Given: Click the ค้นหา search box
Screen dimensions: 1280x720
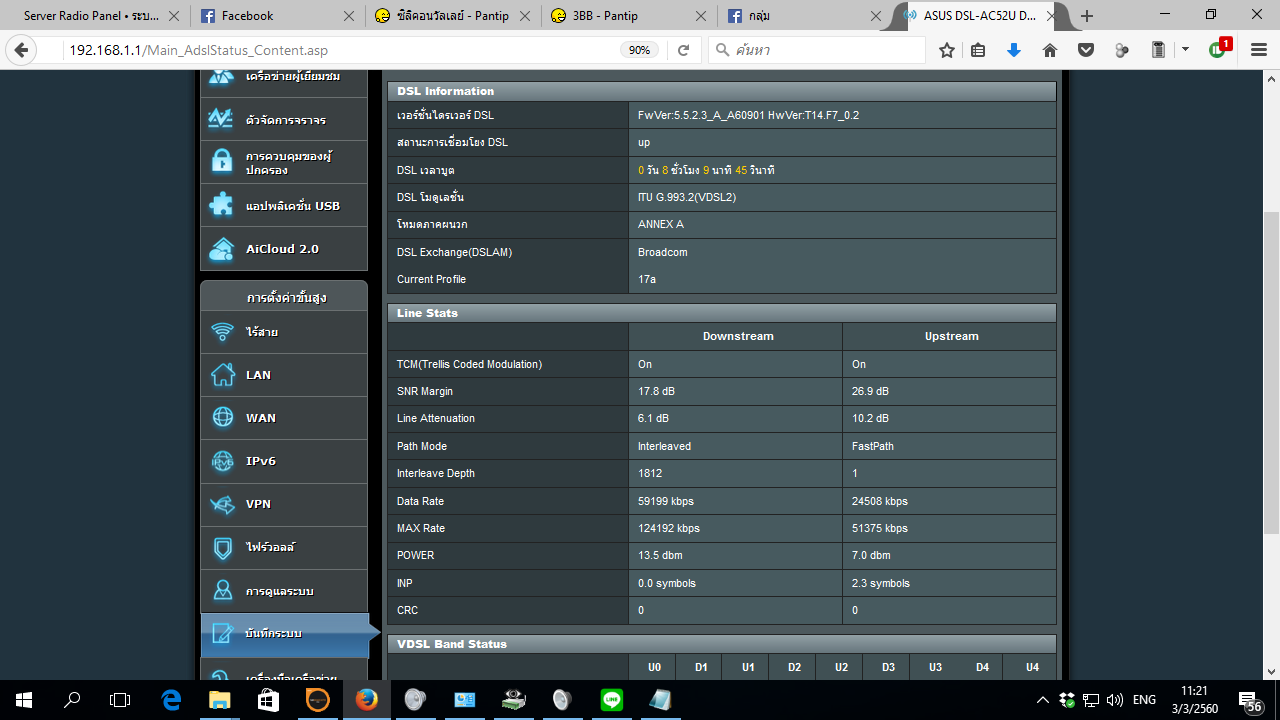Looking at the screenshot, I should coord(817,50).
